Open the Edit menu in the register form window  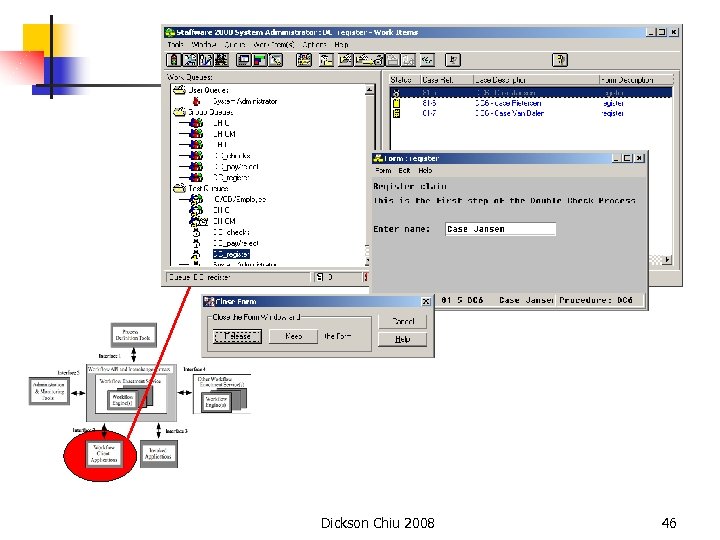point(404,170)
